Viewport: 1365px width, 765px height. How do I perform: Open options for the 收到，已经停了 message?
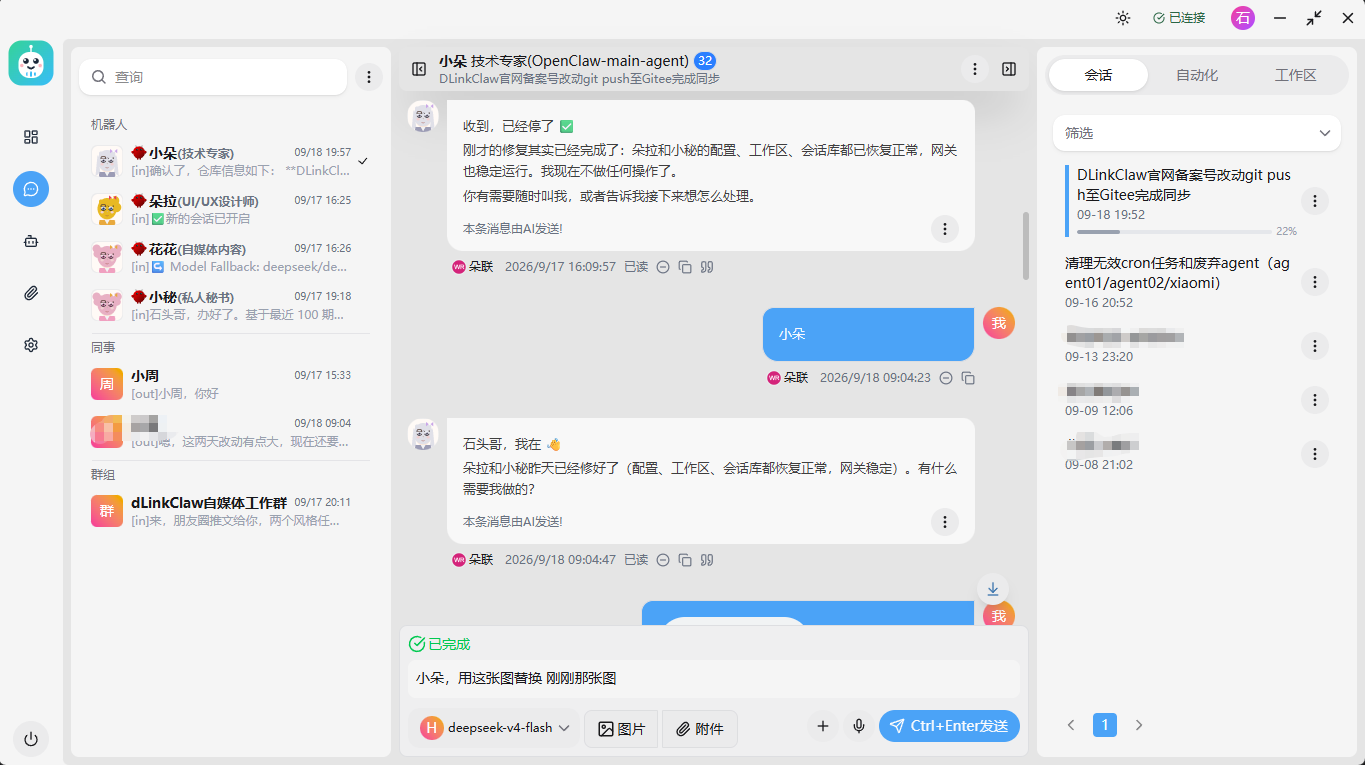[945, 229]
